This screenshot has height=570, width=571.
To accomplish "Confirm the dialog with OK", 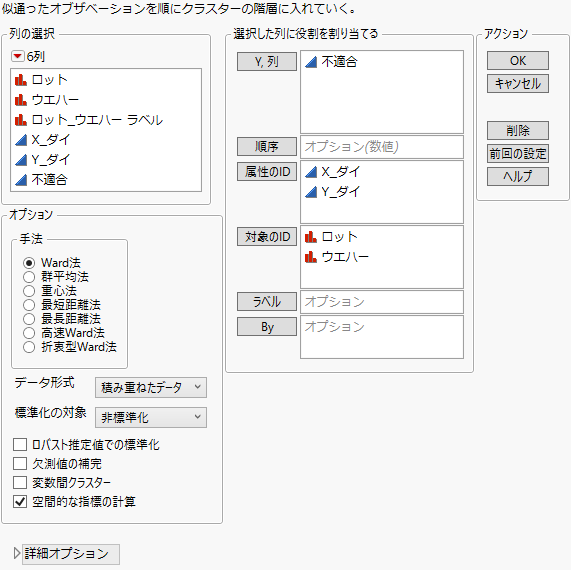I will point(518,60).
